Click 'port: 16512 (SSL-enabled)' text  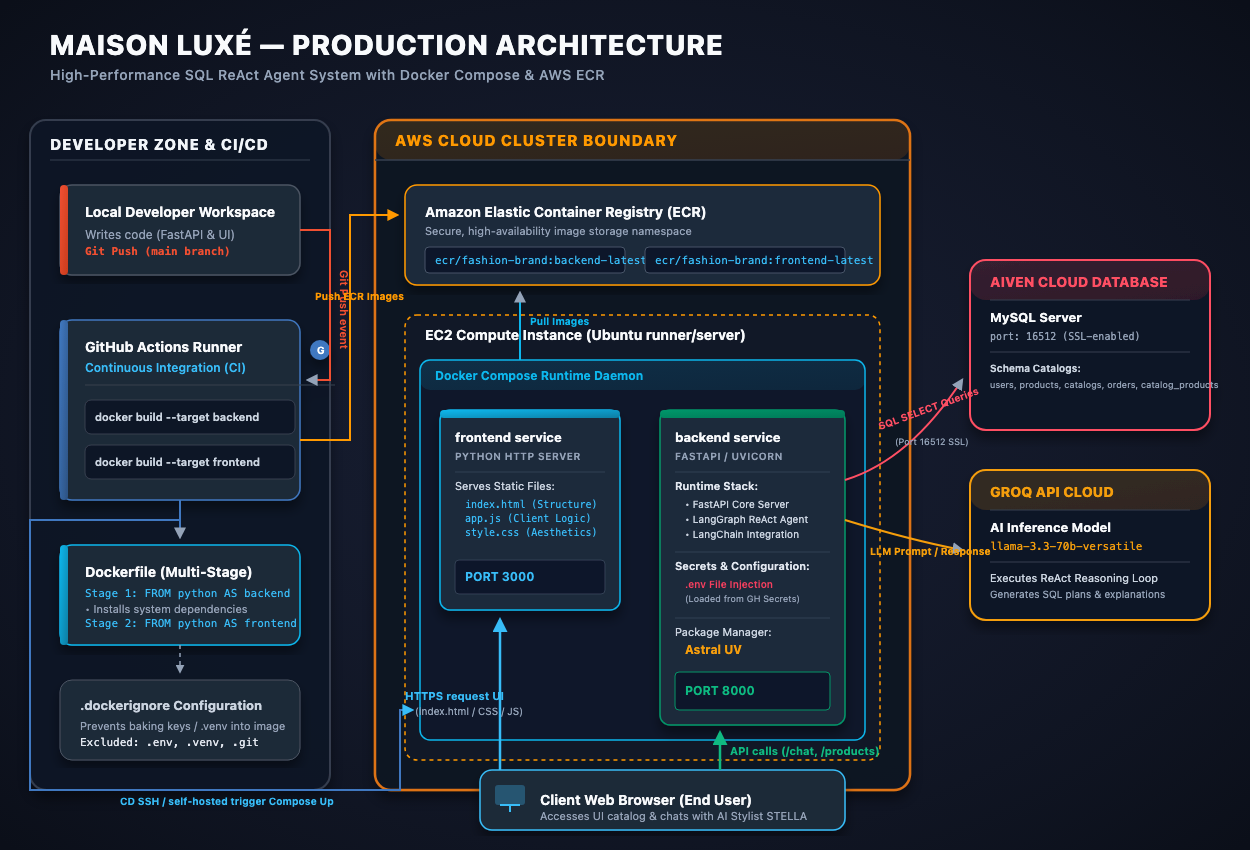[1065, 336]
